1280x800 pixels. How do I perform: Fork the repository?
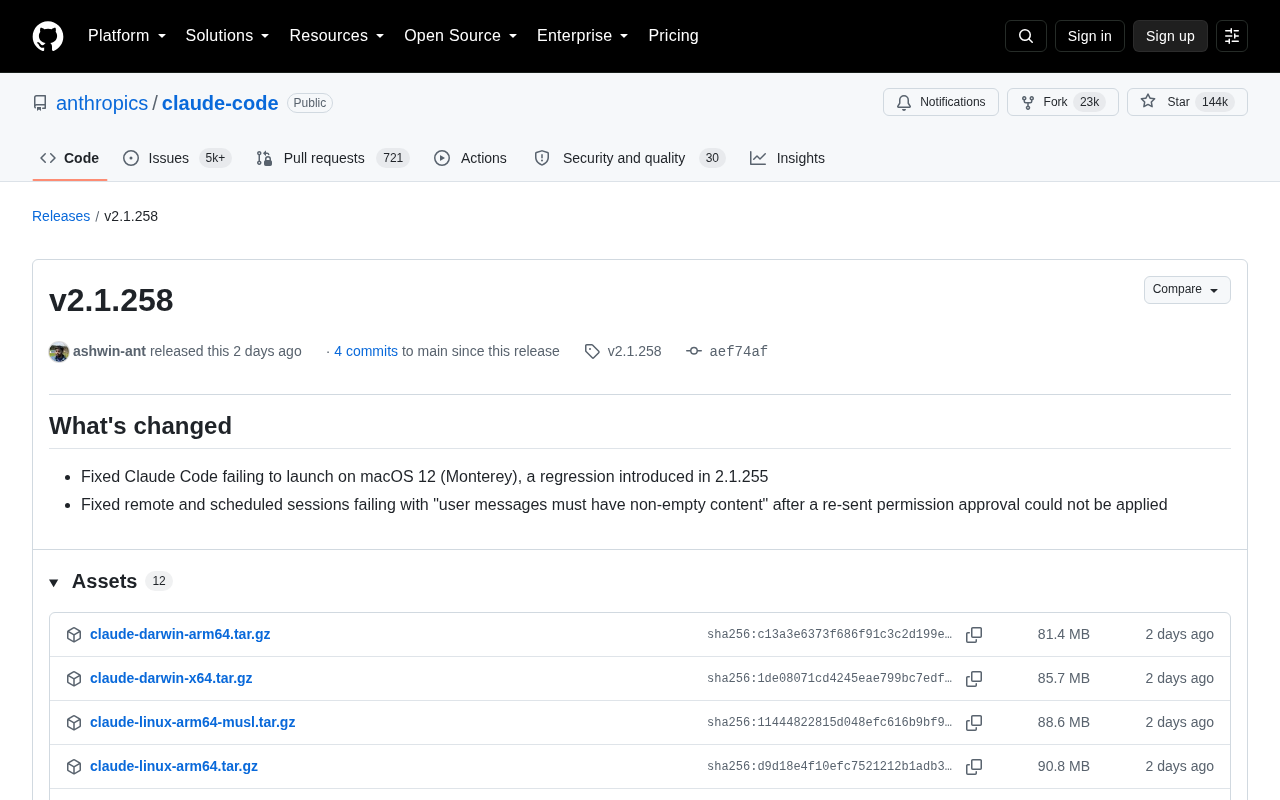1062,102
